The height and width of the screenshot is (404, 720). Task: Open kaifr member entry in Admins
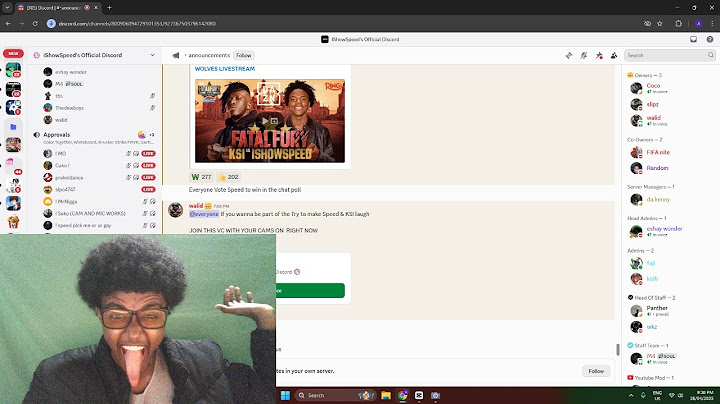(652, 278)
